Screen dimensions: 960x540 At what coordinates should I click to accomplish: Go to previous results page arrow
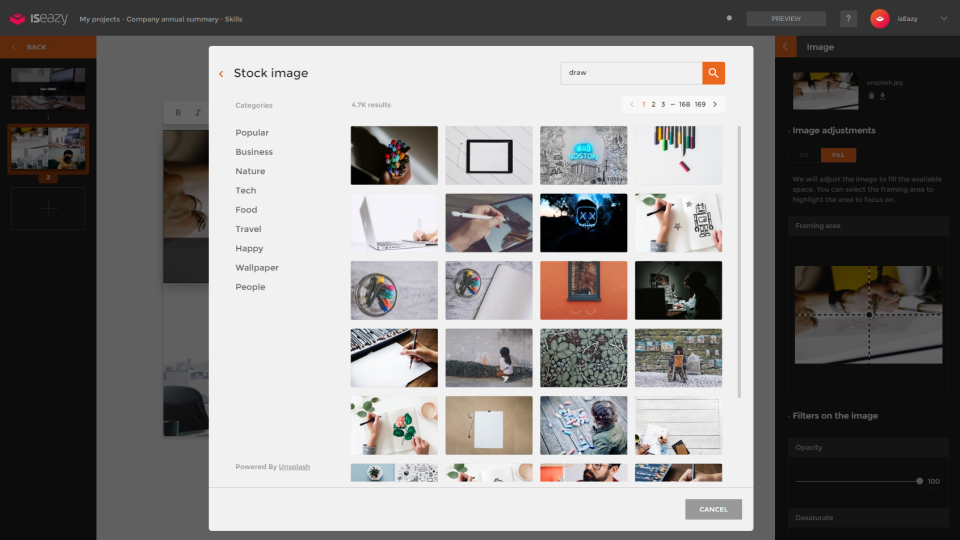coord(632,104)
